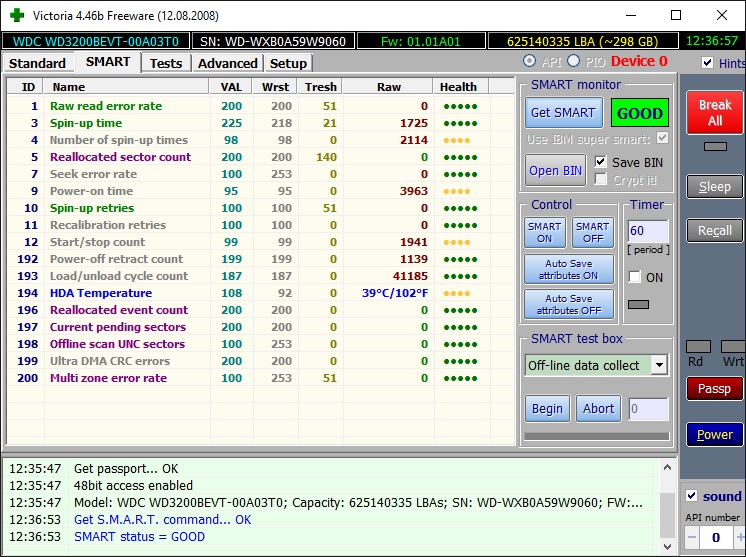This screenshot has height=557, width=746.
Task: Abort the SMART test
Action: 598,409
